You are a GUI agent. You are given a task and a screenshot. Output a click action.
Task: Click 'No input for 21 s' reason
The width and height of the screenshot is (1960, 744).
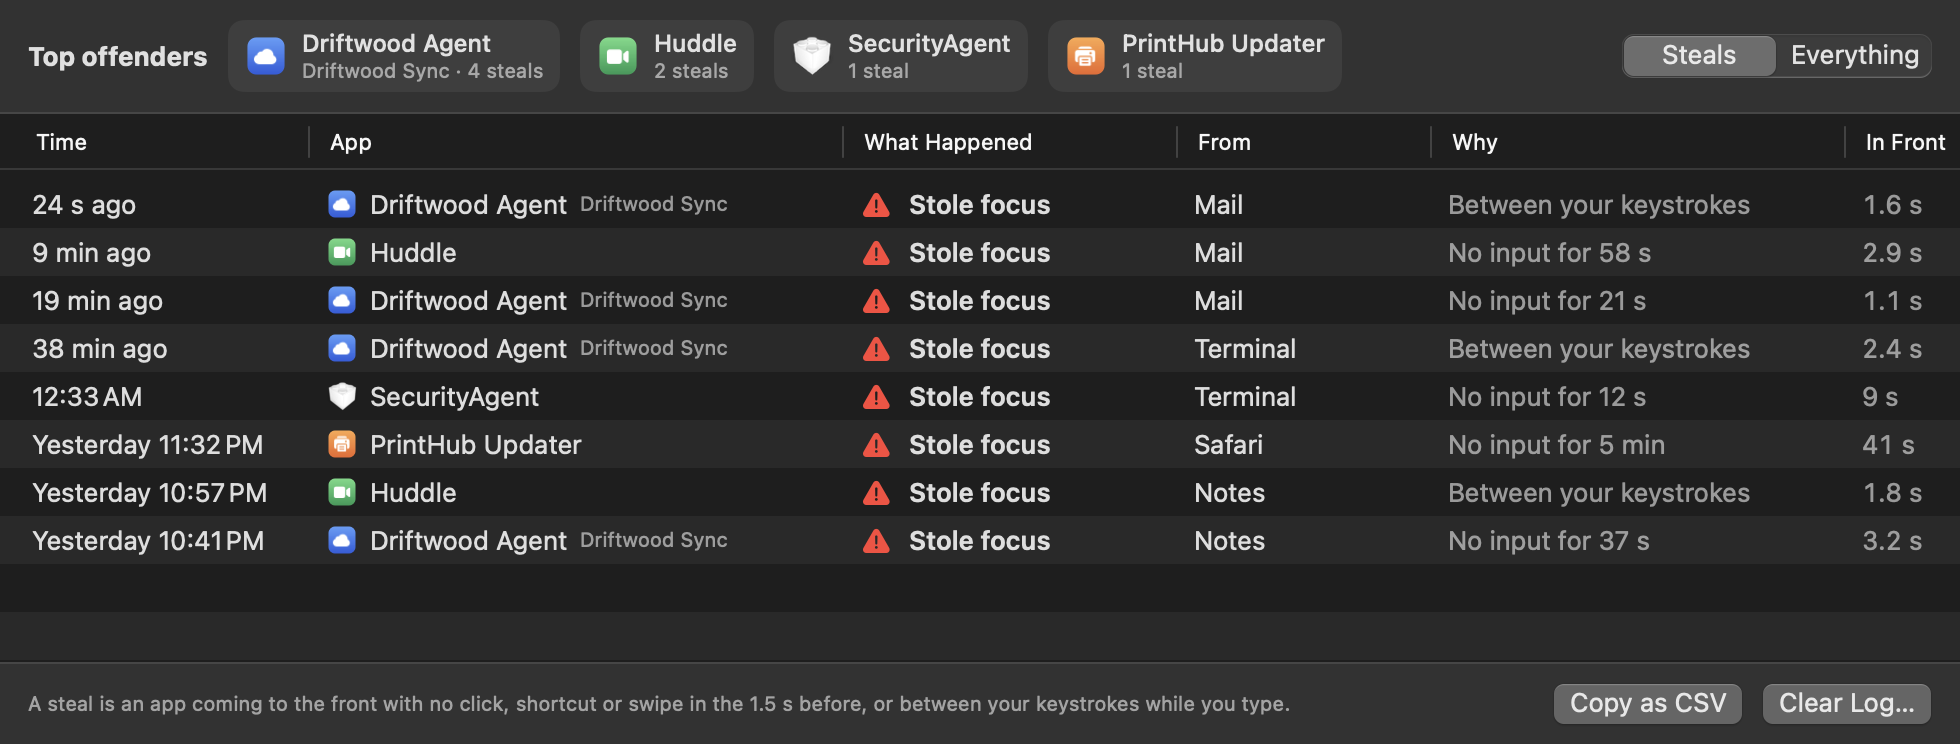[x=1547, y=301]
